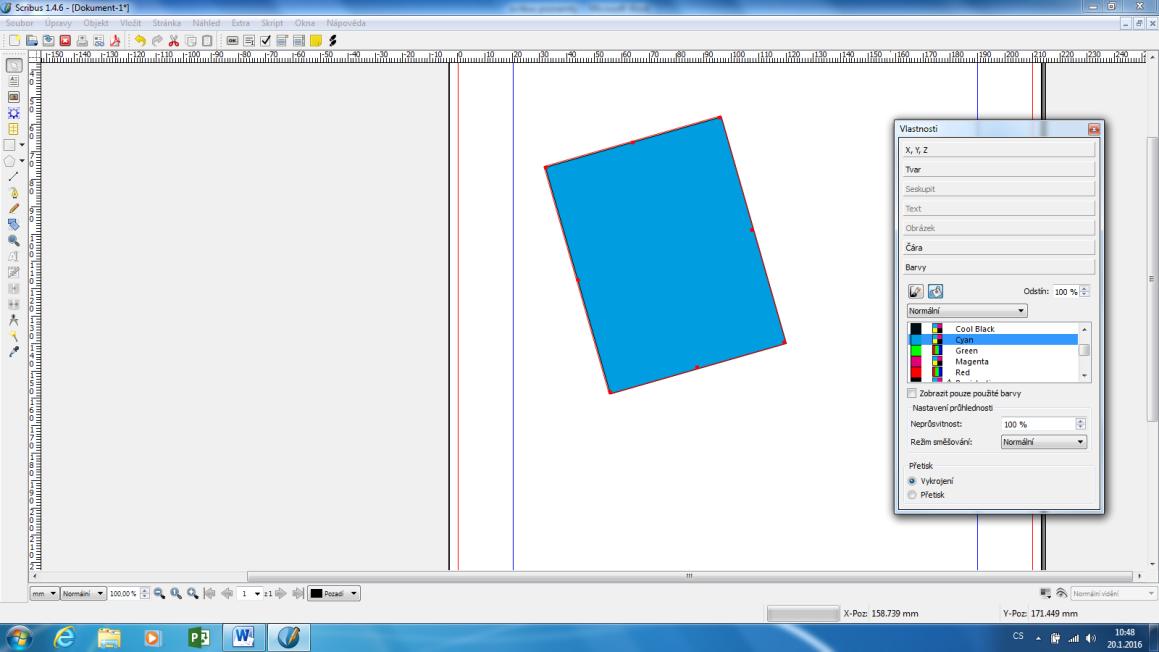
Task: Select the Image Frame tool
Action: 13,97
